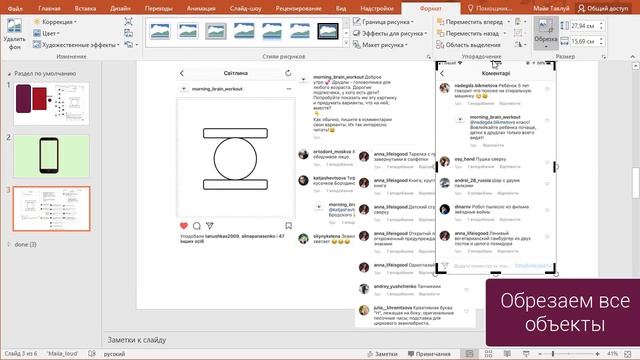Expand the done (3) section
Image resolution: width=640 pixels, height=360 pixels.
(9, 244)
